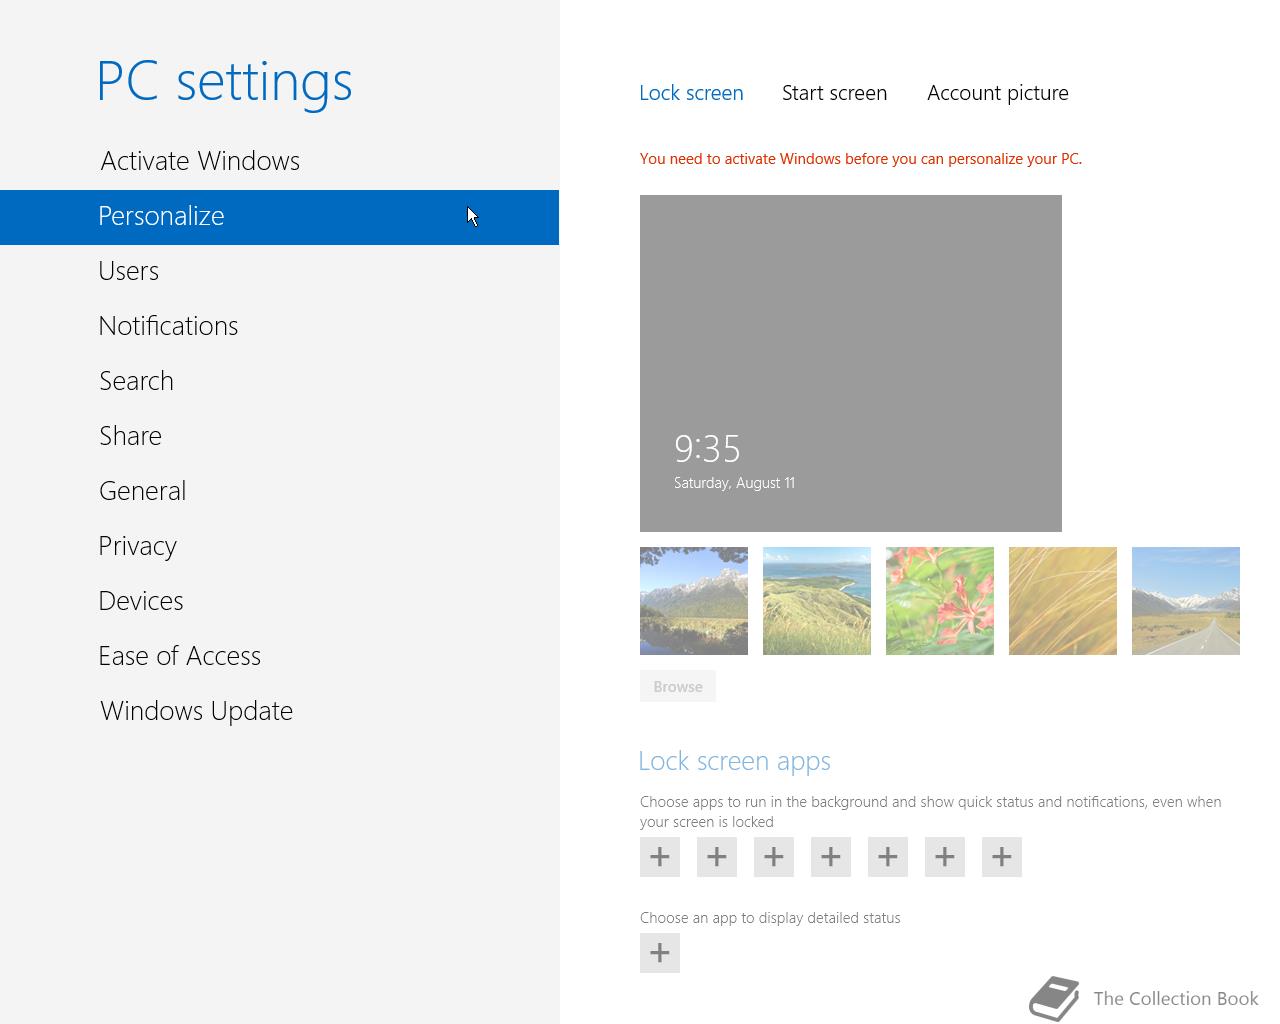Click the 'Choose an app to display detailed status' label

(770, 918)
